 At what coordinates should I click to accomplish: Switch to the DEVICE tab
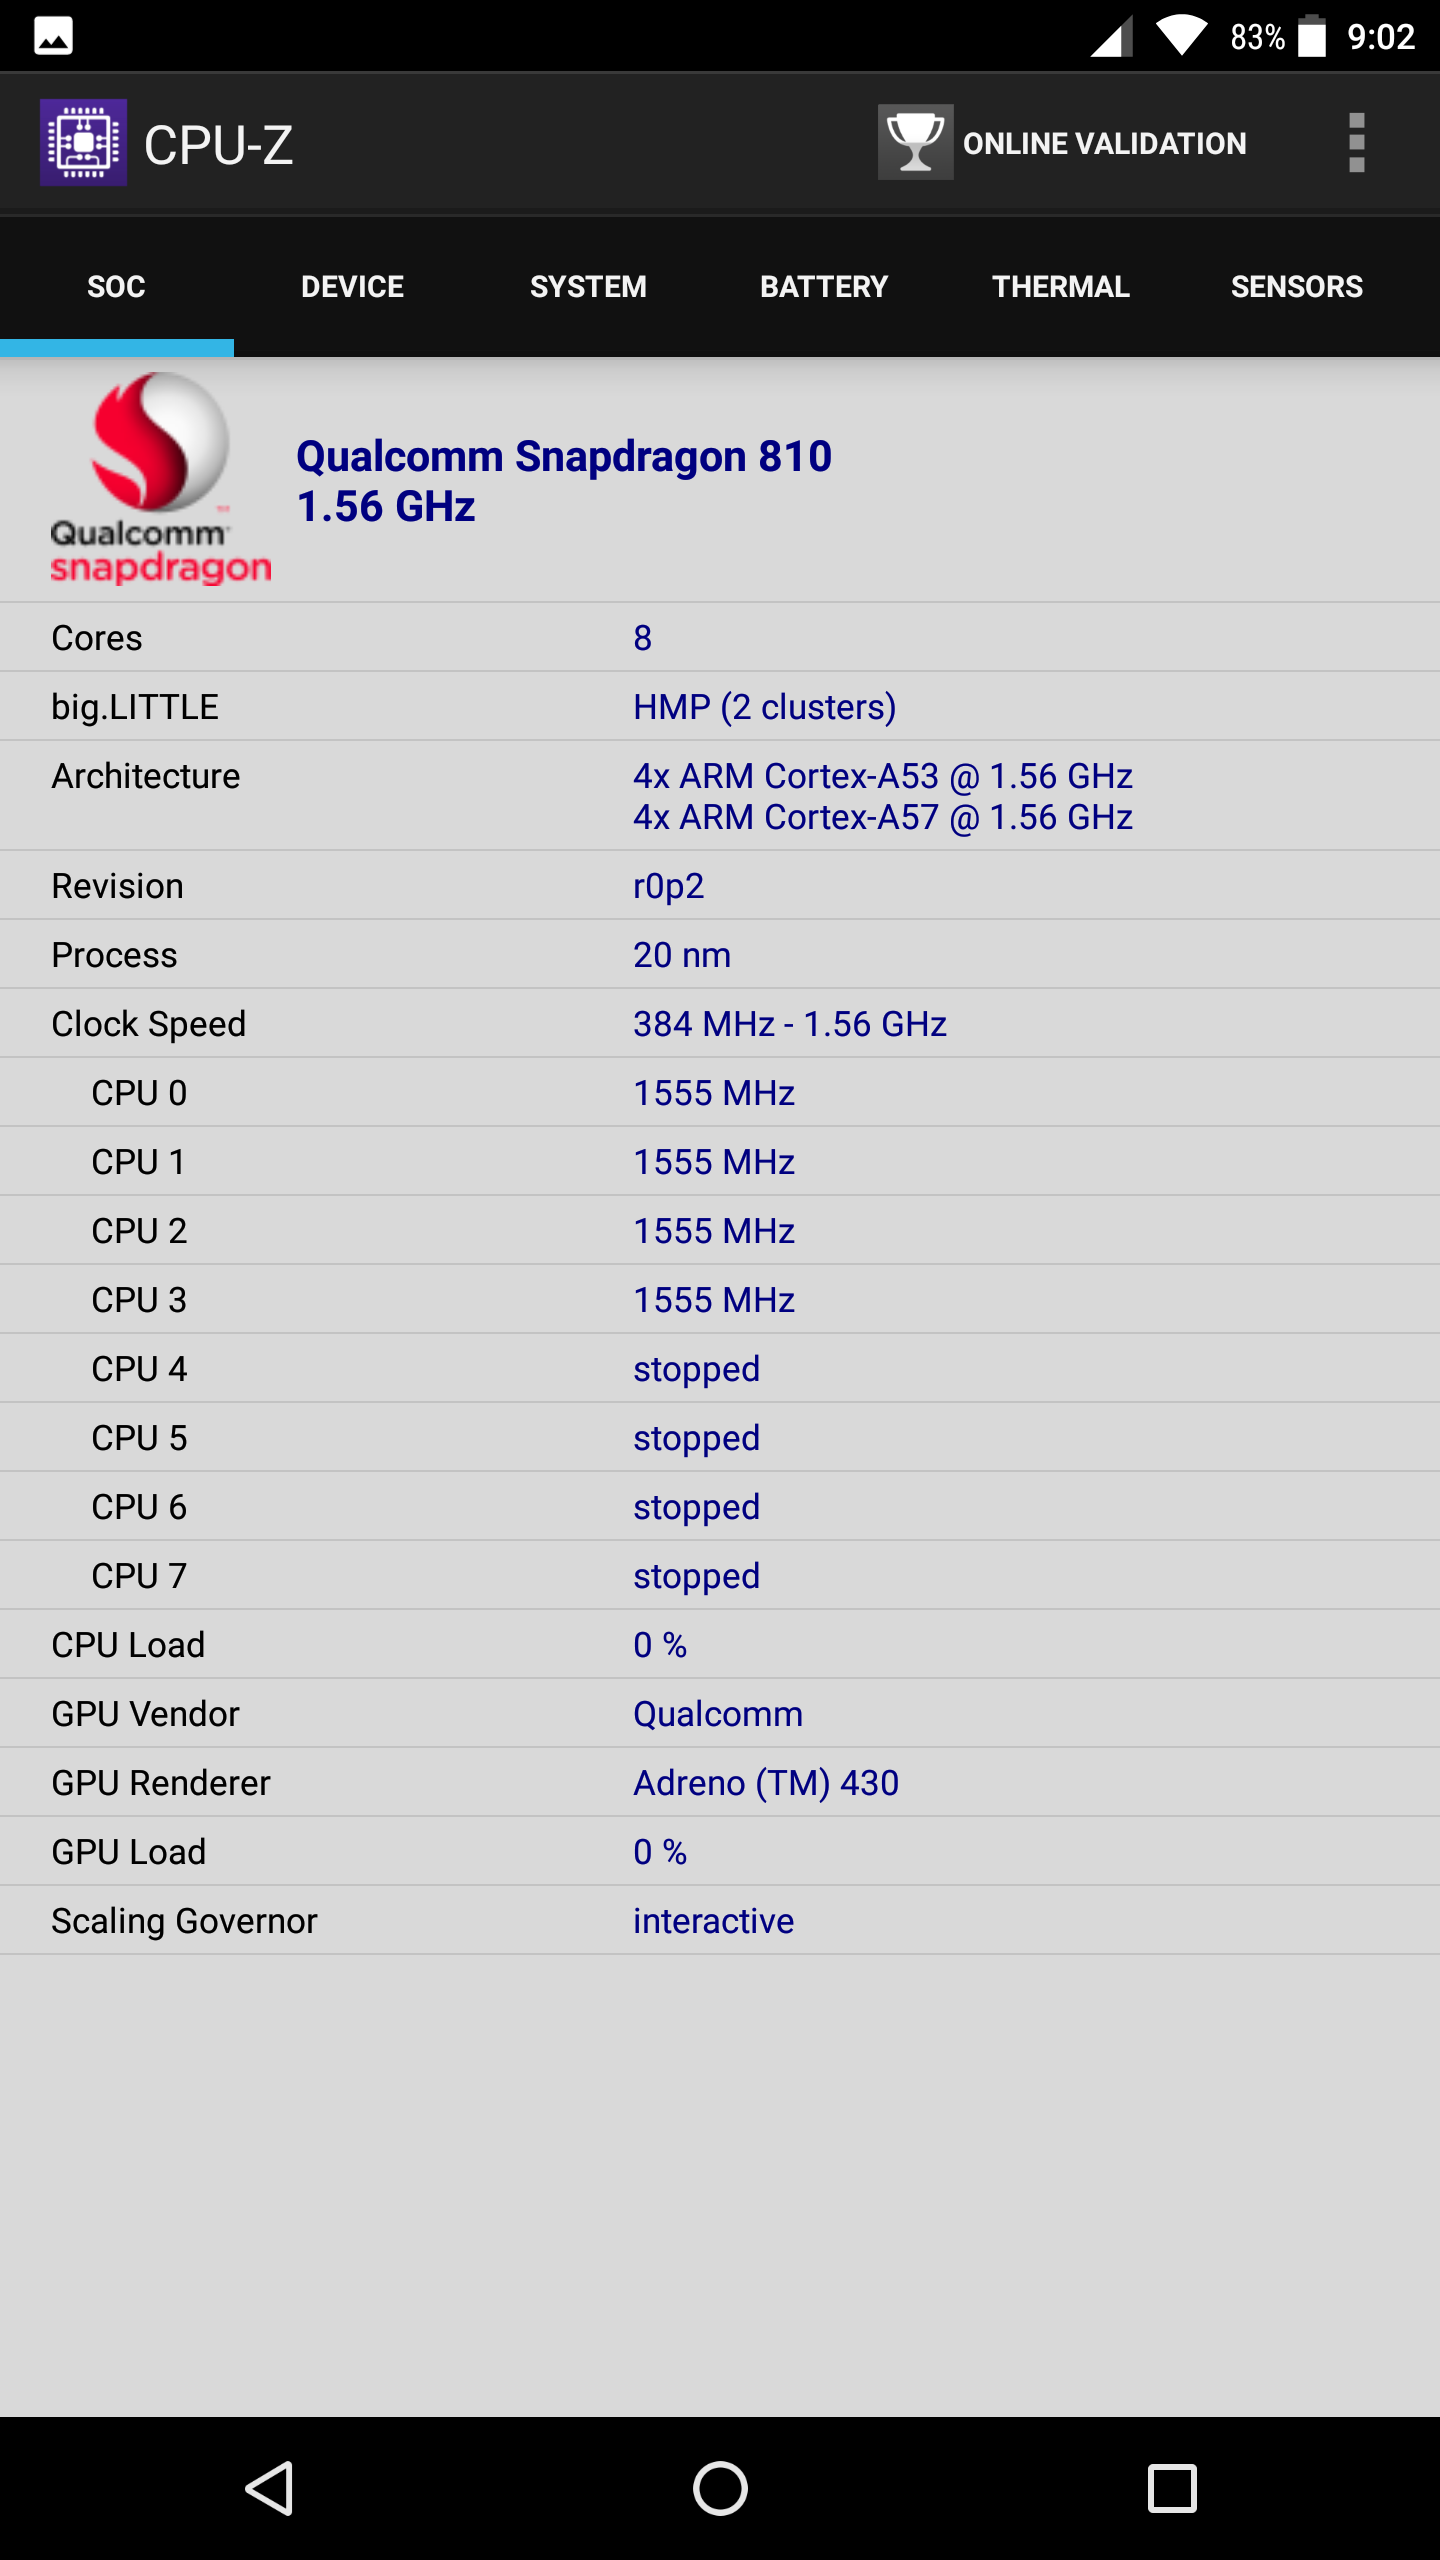pyautogui.click(x=352, y=287)
